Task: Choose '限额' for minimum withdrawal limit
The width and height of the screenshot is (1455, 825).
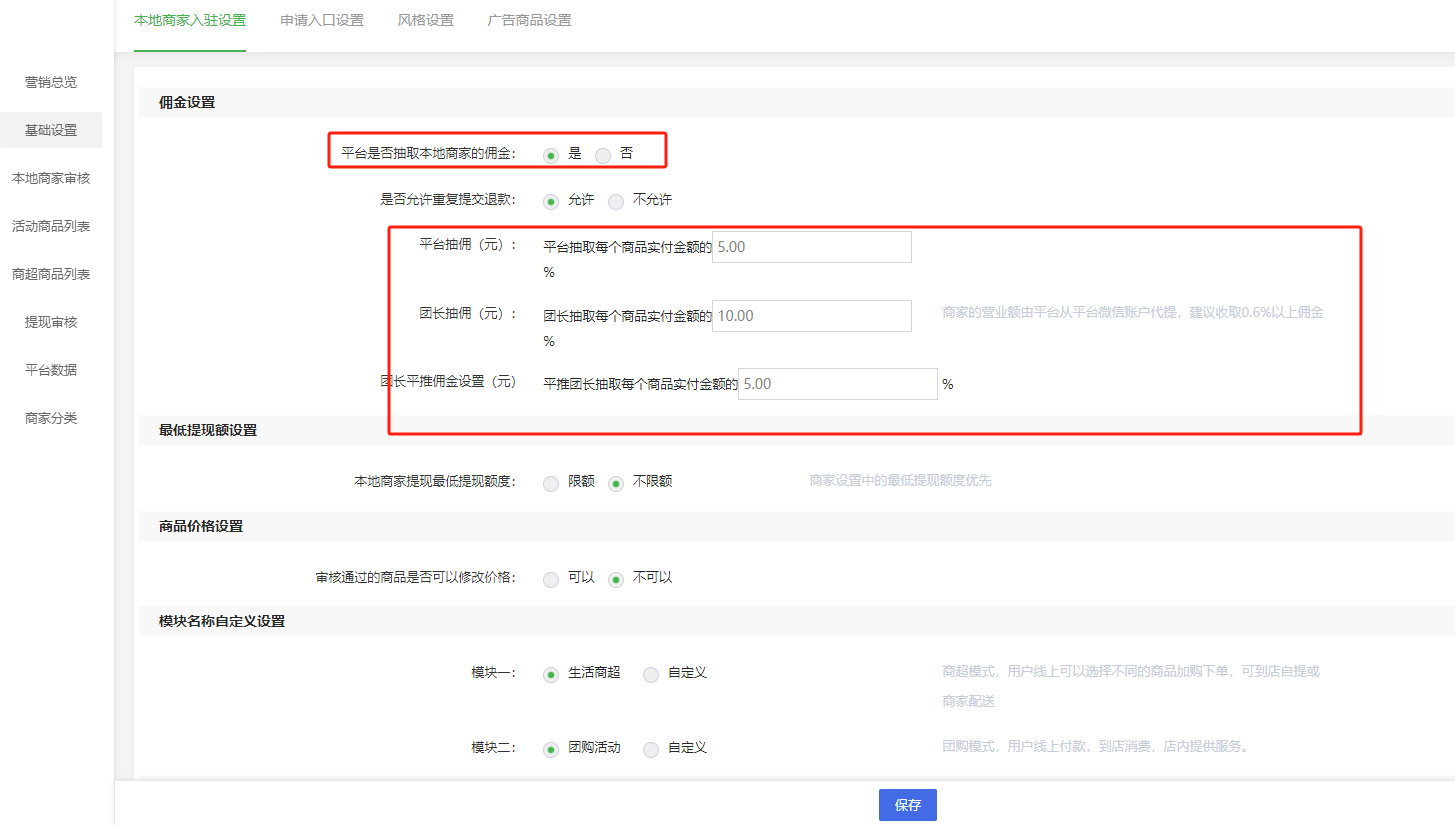Action: [x=551, y=483]
